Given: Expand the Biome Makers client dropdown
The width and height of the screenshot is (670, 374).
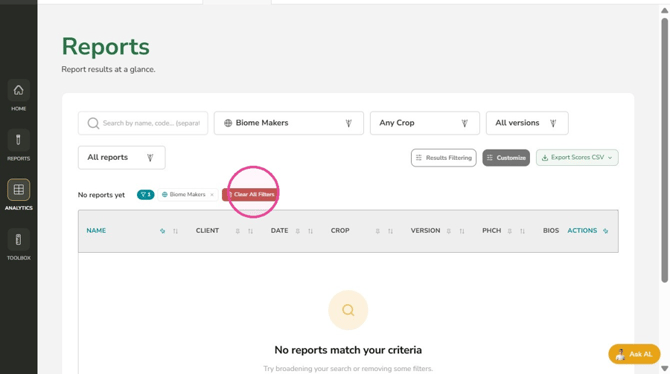Looking at the screenshot, I should coord(289,123).
